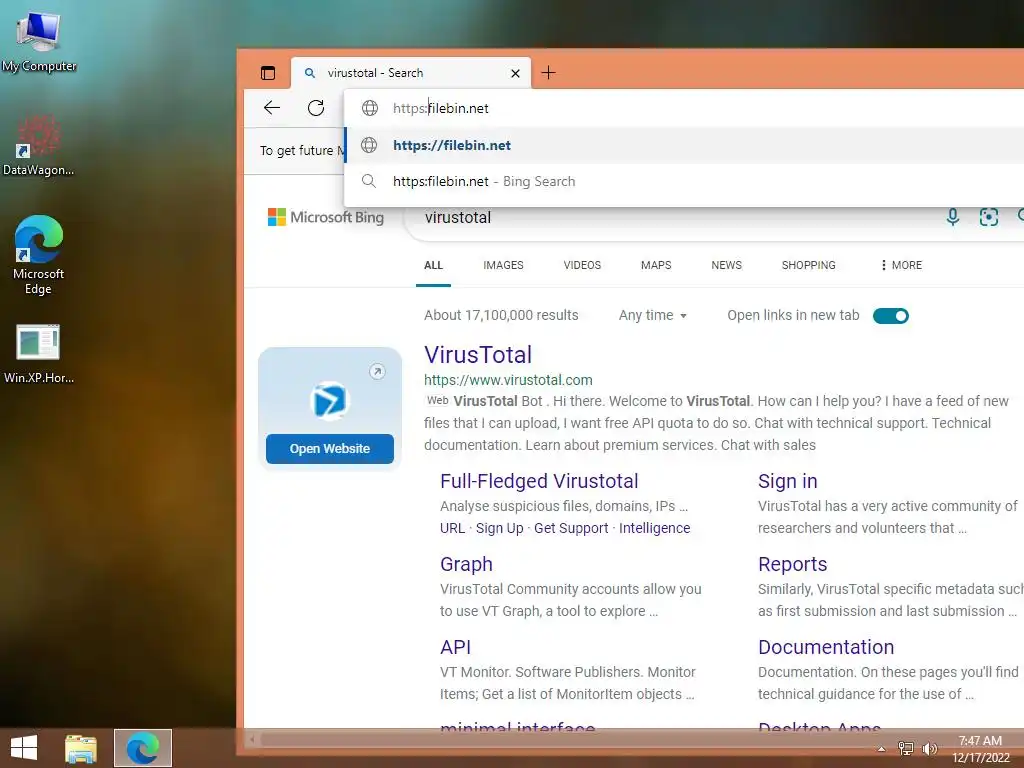Viewport: 1024px width, 768px height.
Task: Close the virustotal - Search tab
Action: click(x=515, y=73)
